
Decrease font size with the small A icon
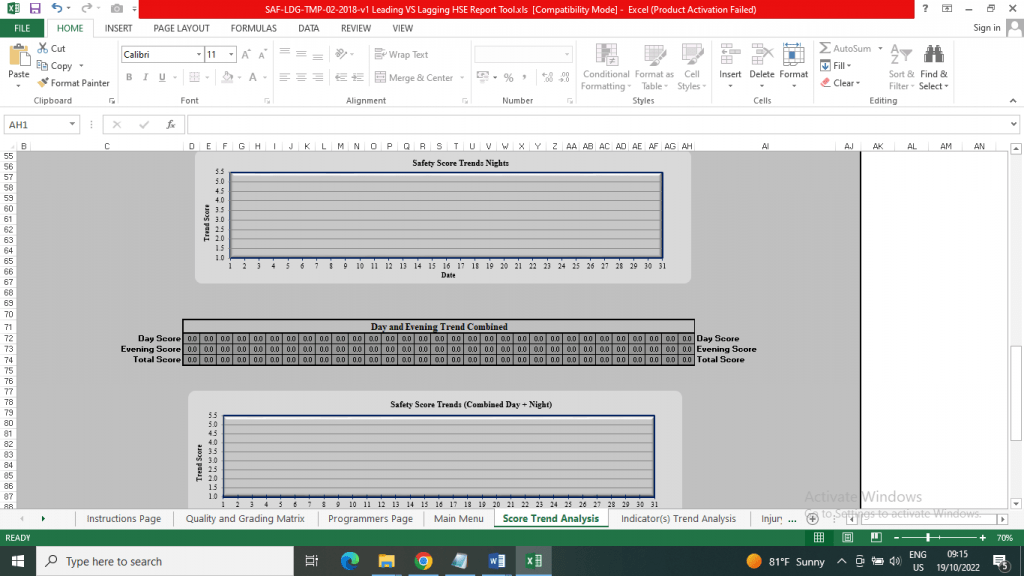coord(263,55)
